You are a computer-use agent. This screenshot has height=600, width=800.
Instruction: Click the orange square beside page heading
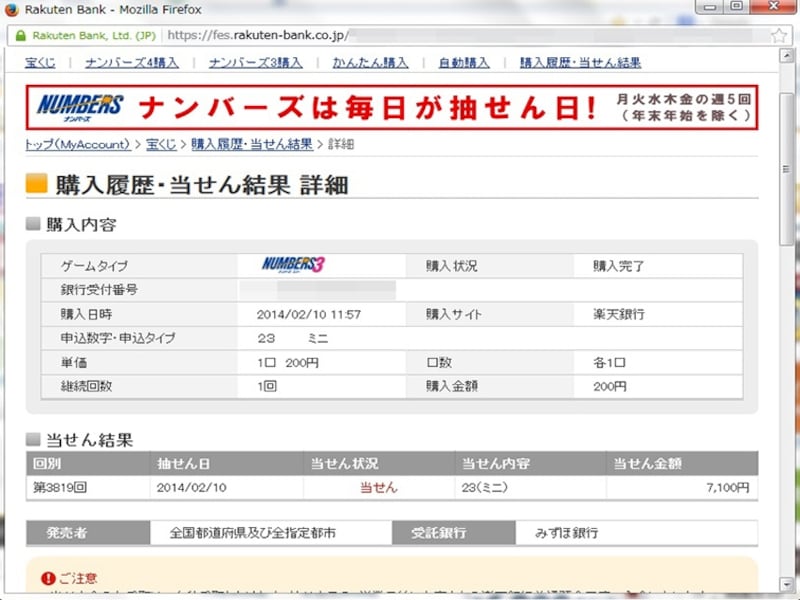coord(36,183)
